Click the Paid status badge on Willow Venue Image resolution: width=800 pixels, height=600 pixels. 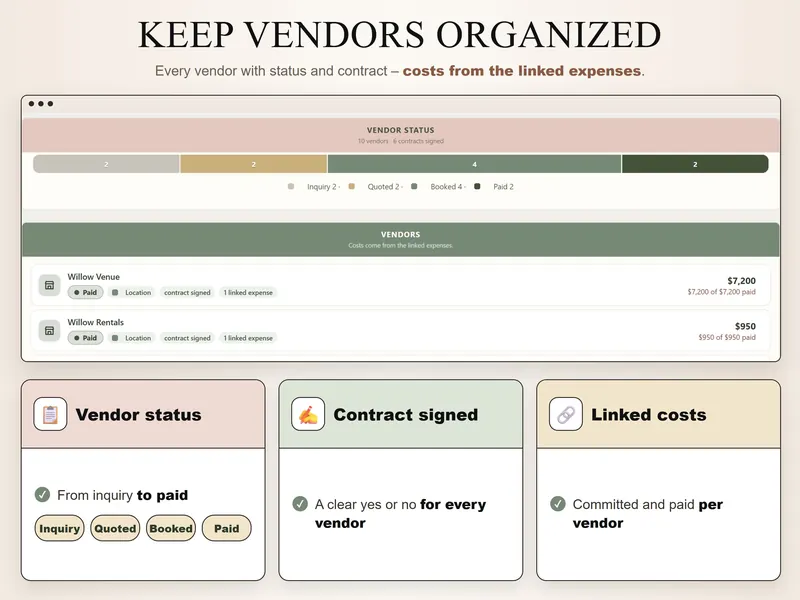[x=85, y=292]
